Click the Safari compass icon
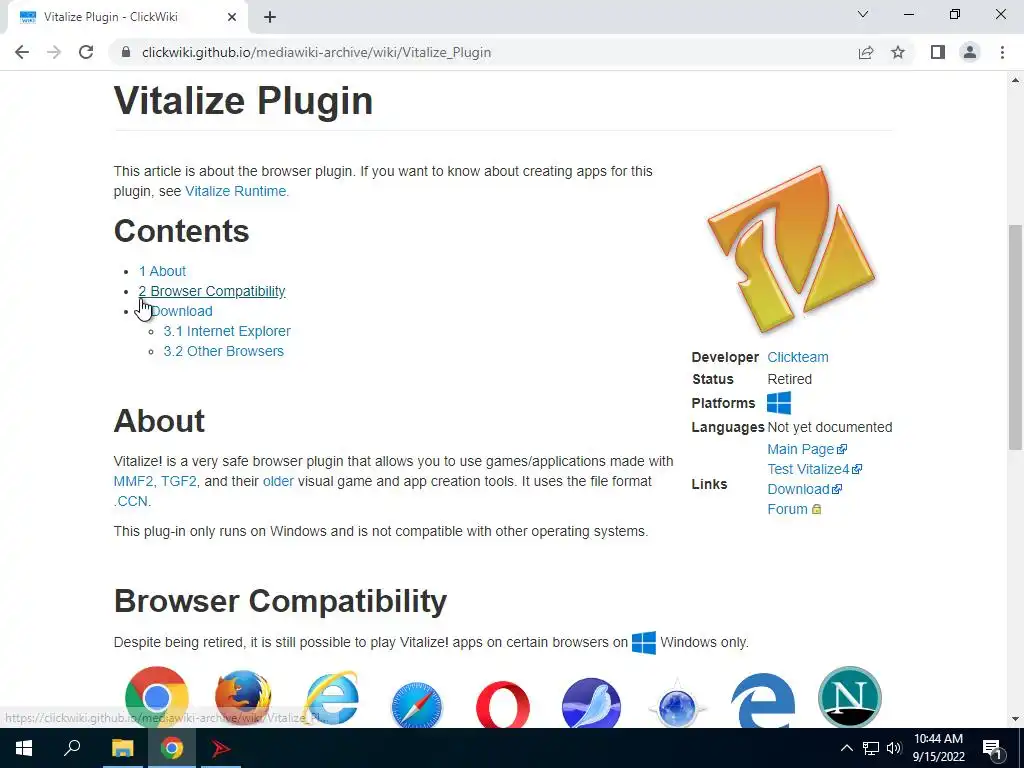1024x768 pixels. click(x=417, y=705)
